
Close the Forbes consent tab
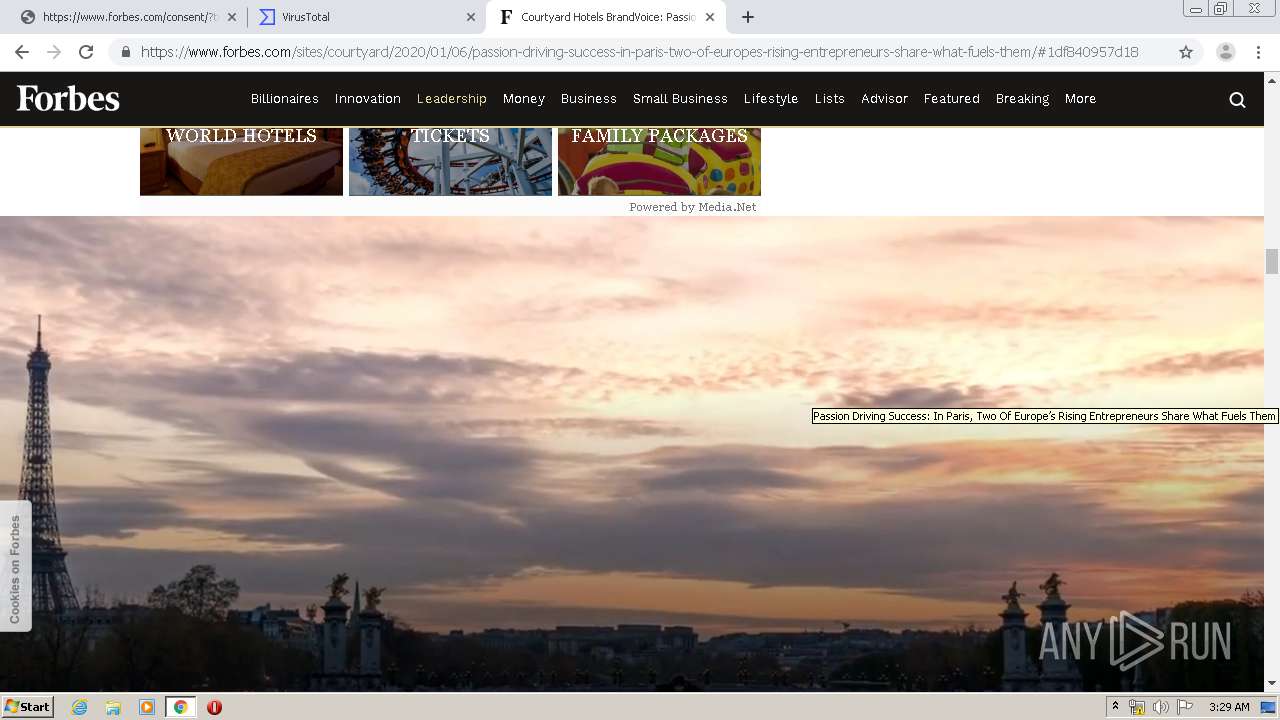(x=231, y=17)
